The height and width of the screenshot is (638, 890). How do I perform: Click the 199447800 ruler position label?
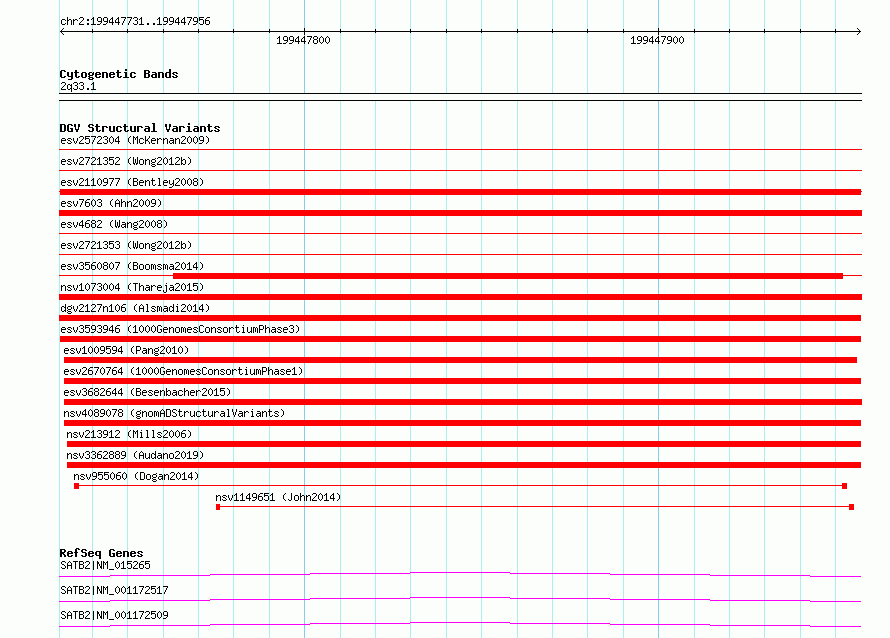pyautogui.click(x=303, y=40)
